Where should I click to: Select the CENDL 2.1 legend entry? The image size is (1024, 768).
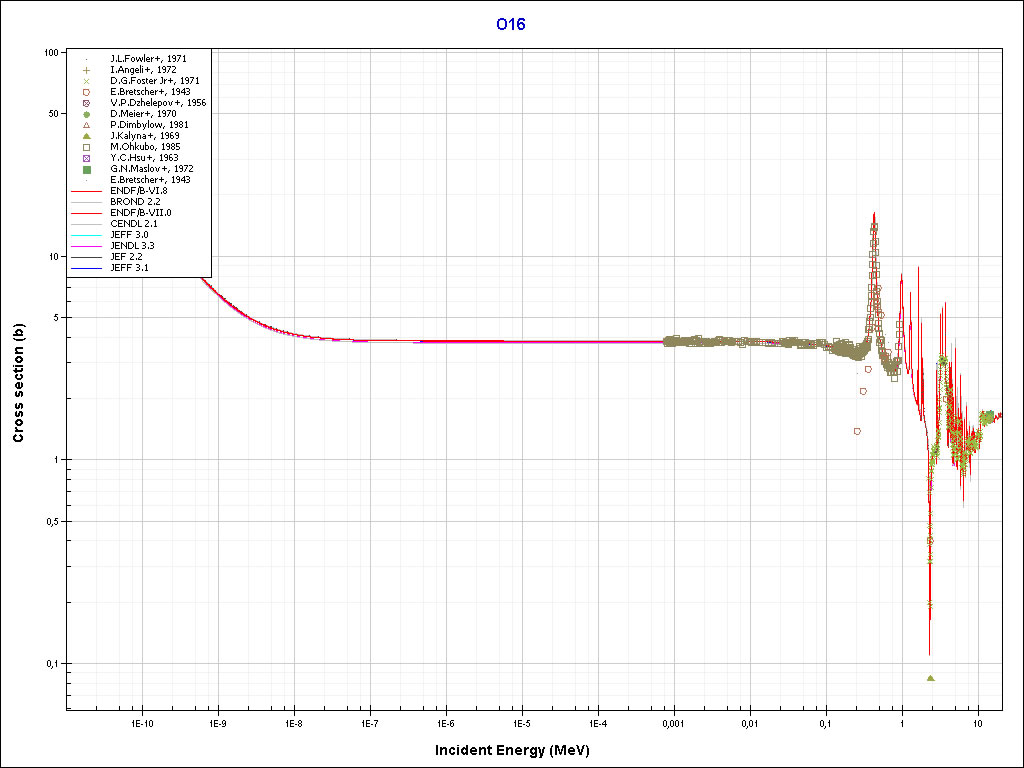(134, 224)
